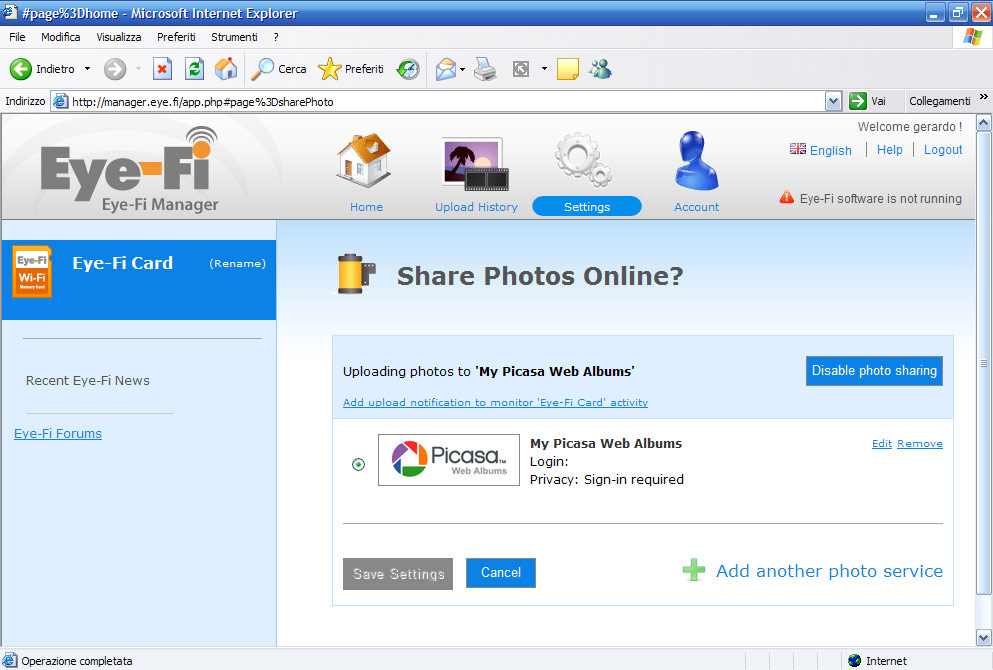
Task: Open the Modifica menu
Action: pyautogui.click(x=61, y=37)
